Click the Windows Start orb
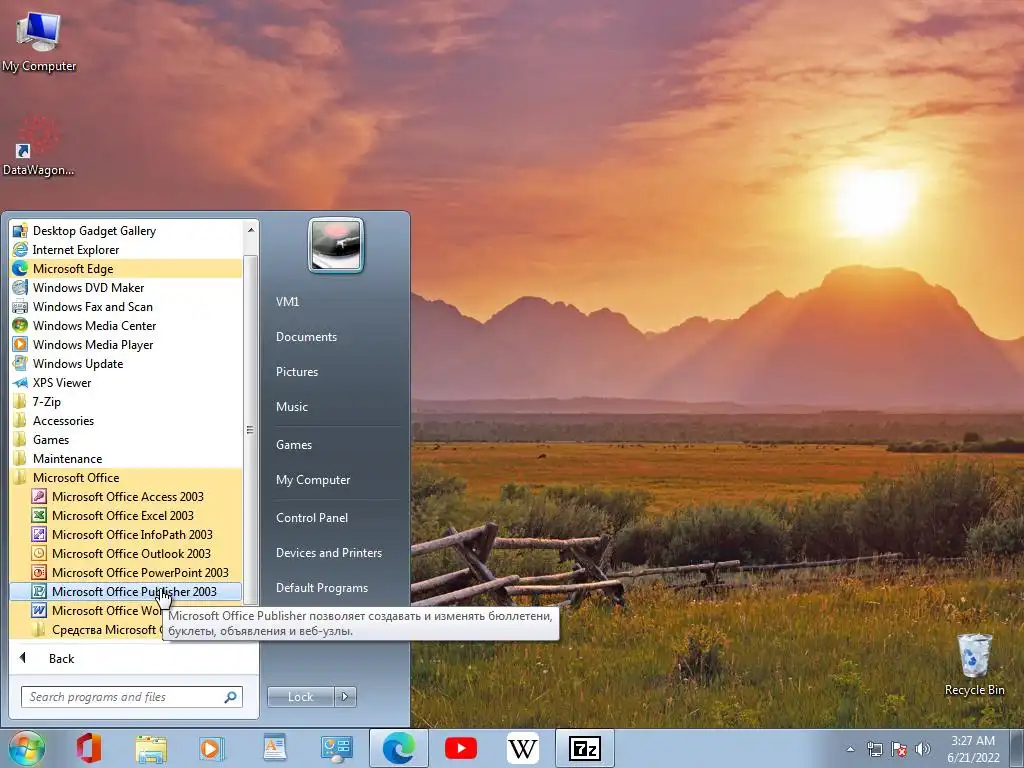 (26, 748)
